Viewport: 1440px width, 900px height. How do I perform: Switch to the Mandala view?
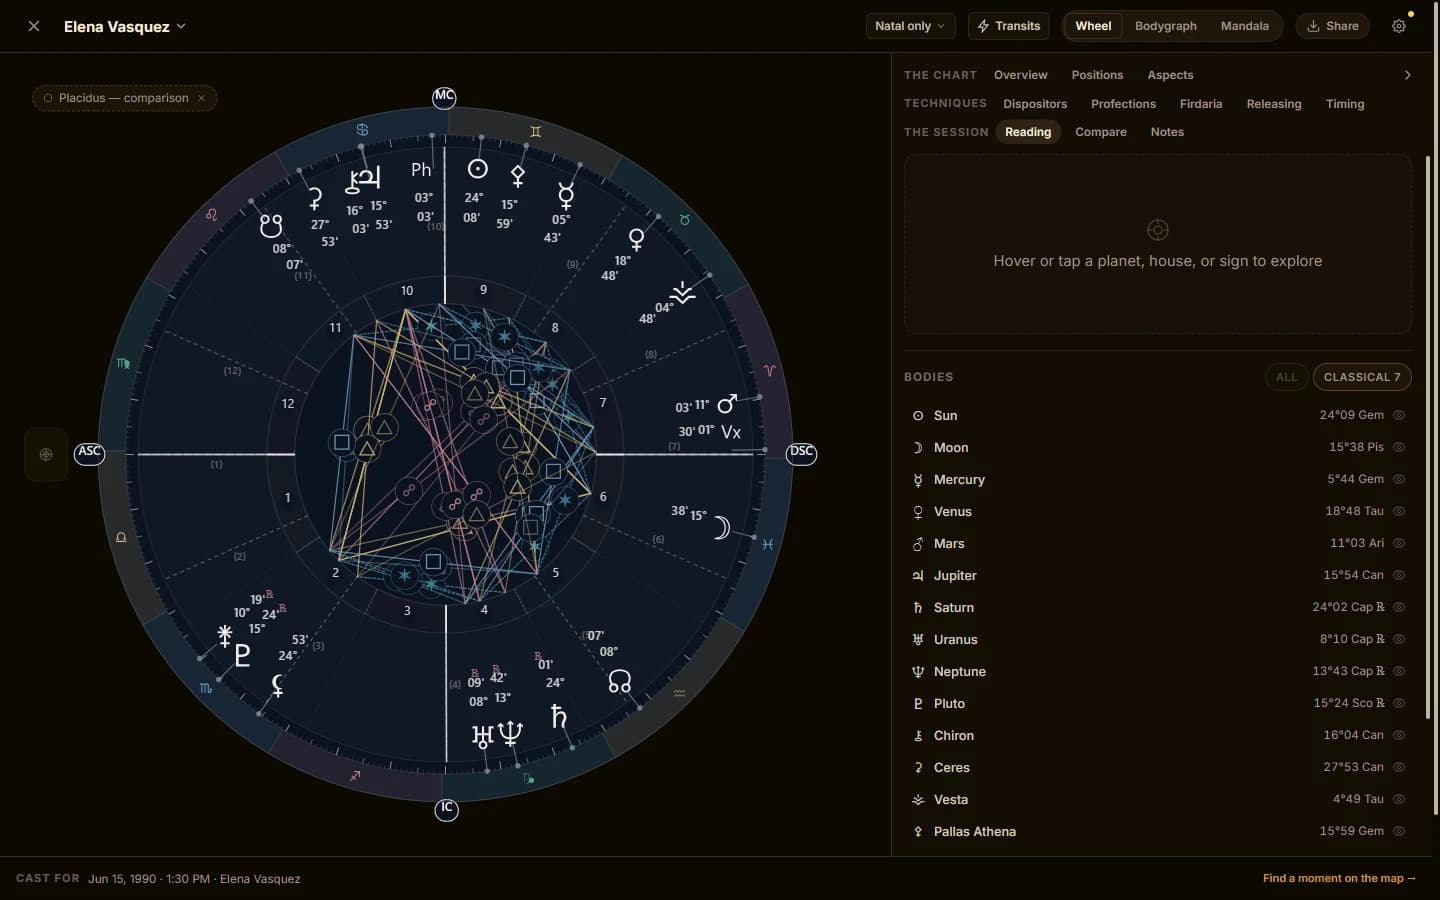point(1244,26)
